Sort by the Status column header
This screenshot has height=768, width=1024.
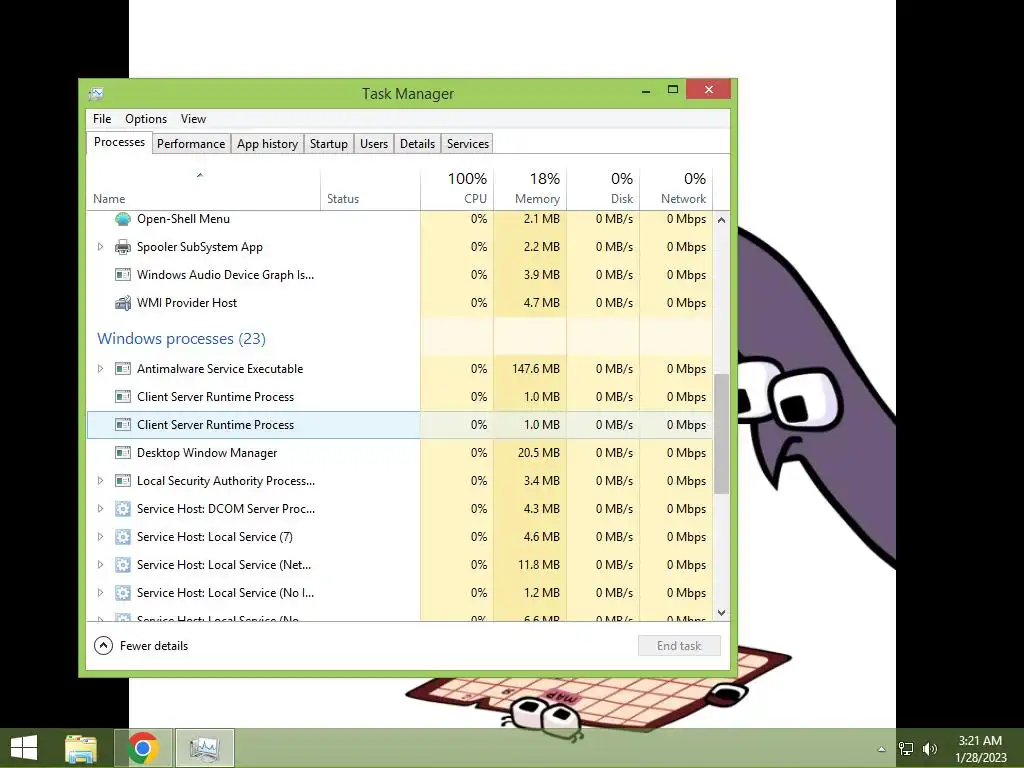click(x=370, y=188)
